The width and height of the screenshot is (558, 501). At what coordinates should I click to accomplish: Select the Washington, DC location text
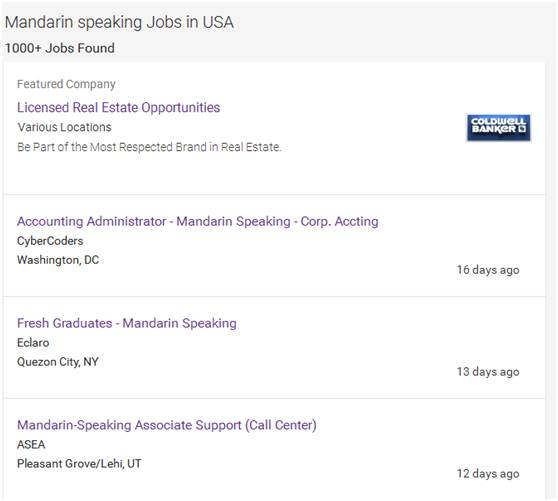pos(58,260)
